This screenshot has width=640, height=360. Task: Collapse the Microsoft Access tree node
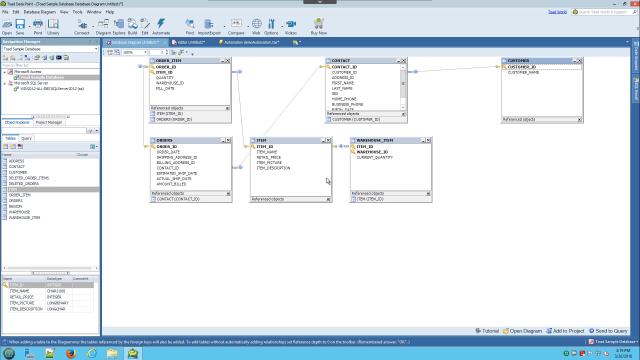point(5,72)
